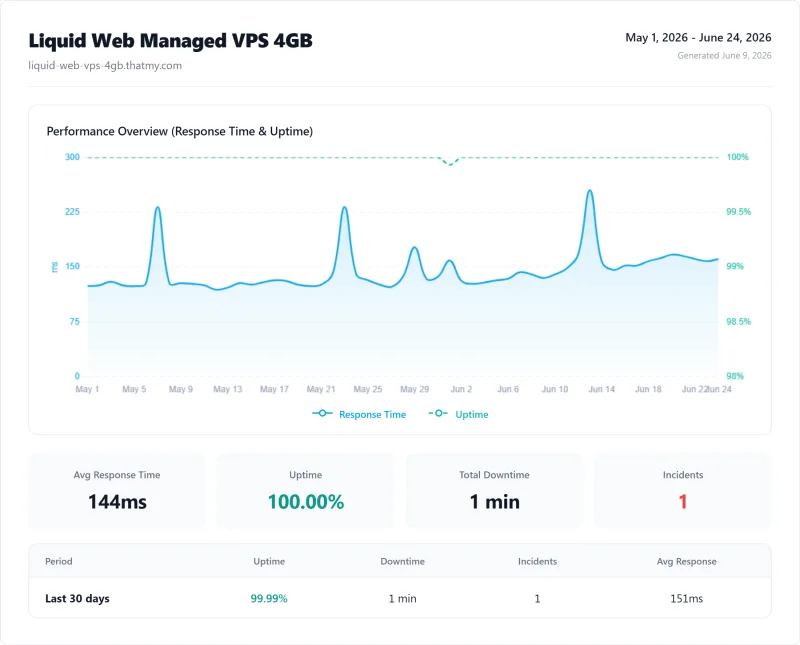Click the 151ms avg response cell
This screenshot has height=645, width=800.
686,599
